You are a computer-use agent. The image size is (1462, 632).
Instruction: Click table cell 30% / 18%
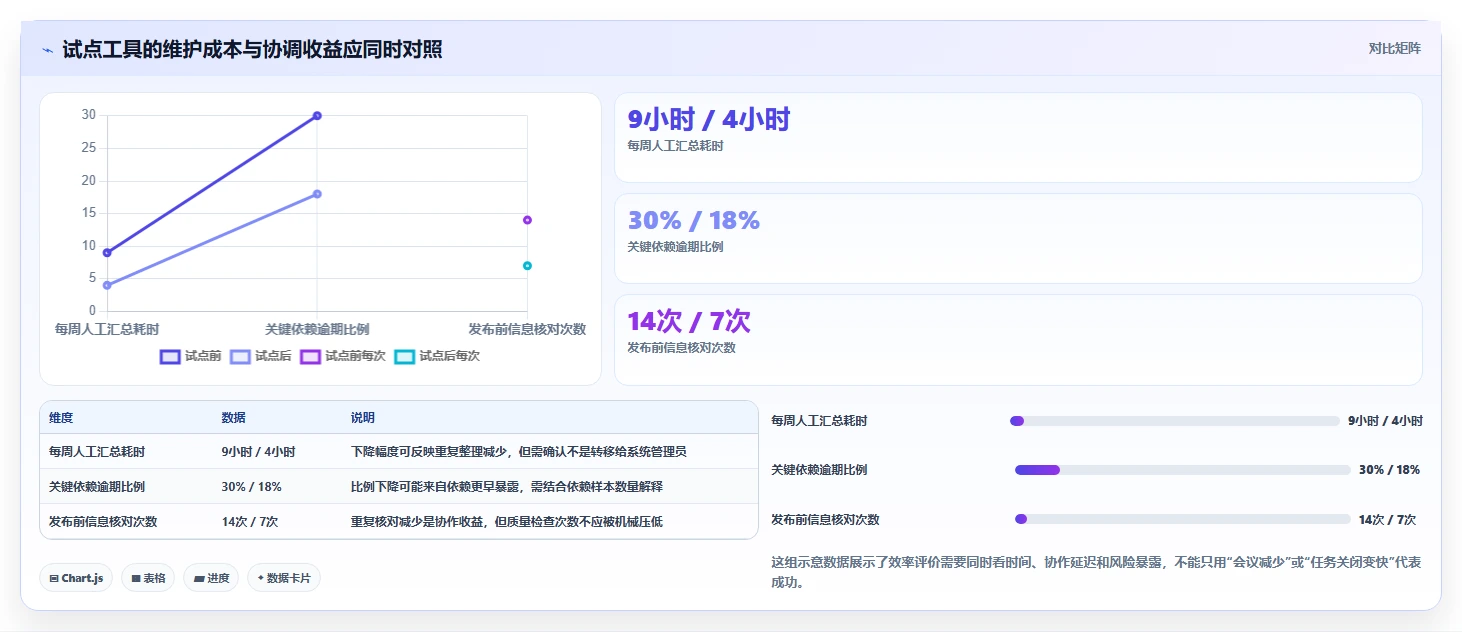point(251,487)
